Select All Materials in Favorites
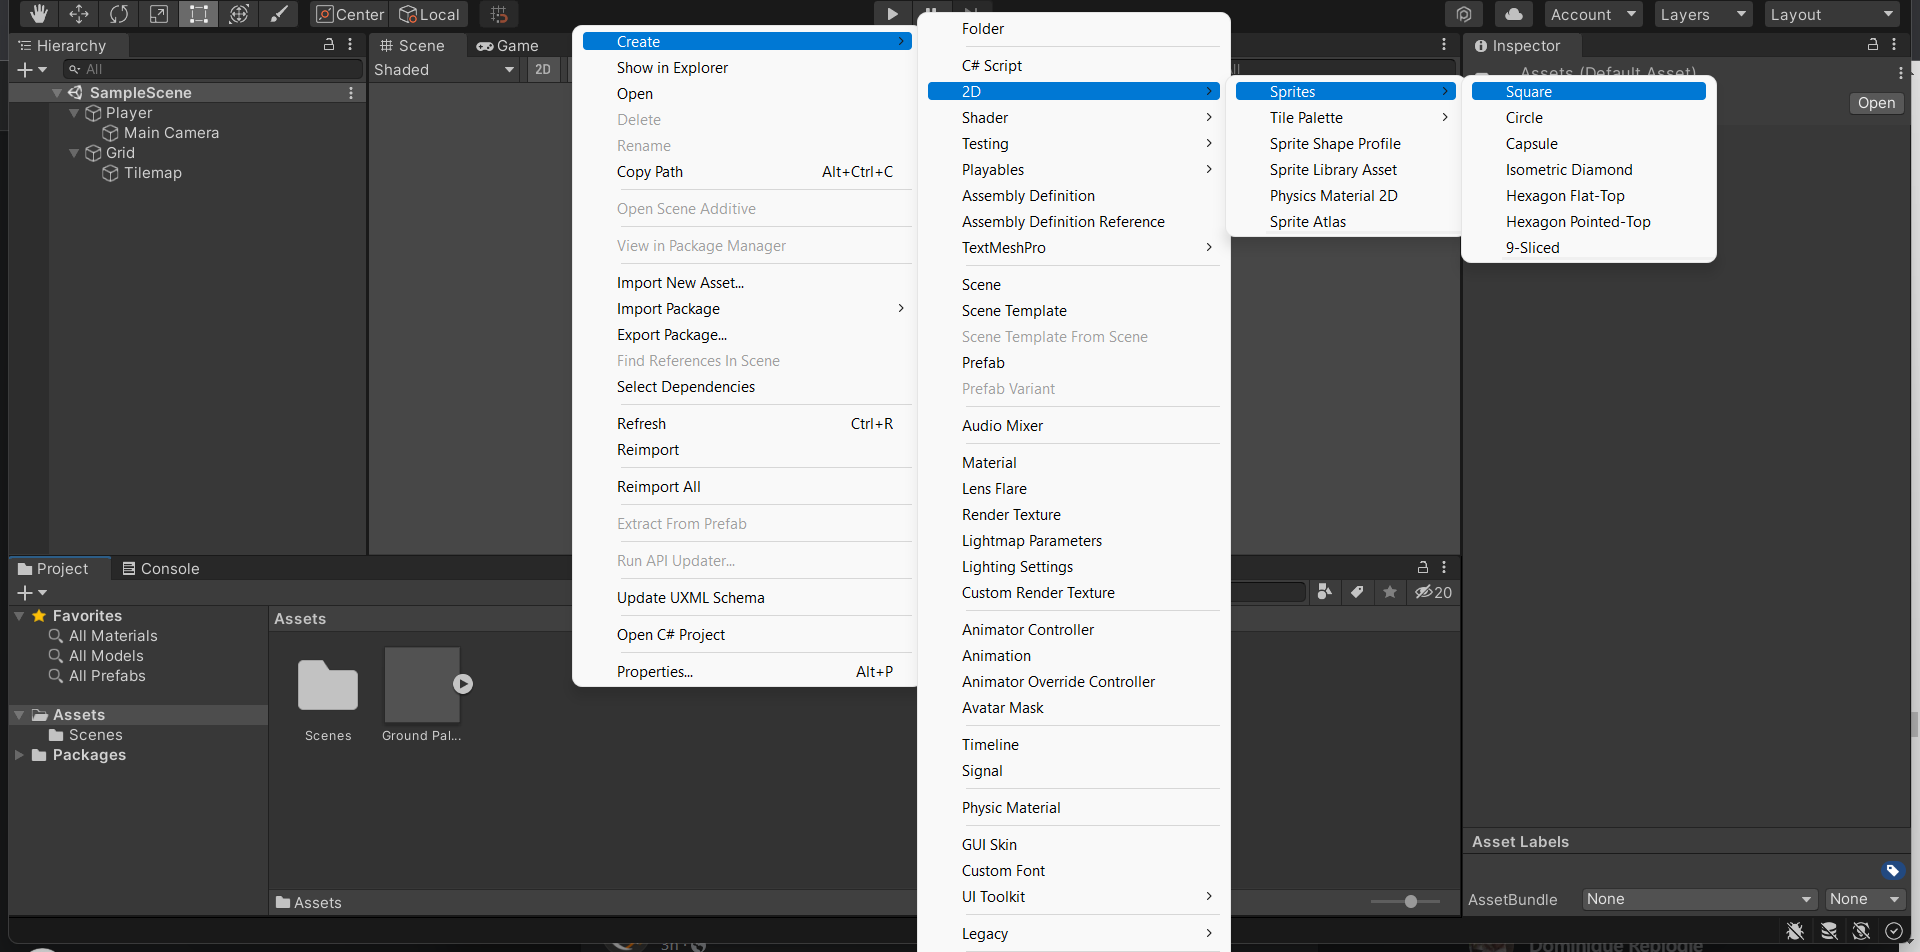This screenshot has height=952, width=1920. [113, 636]
